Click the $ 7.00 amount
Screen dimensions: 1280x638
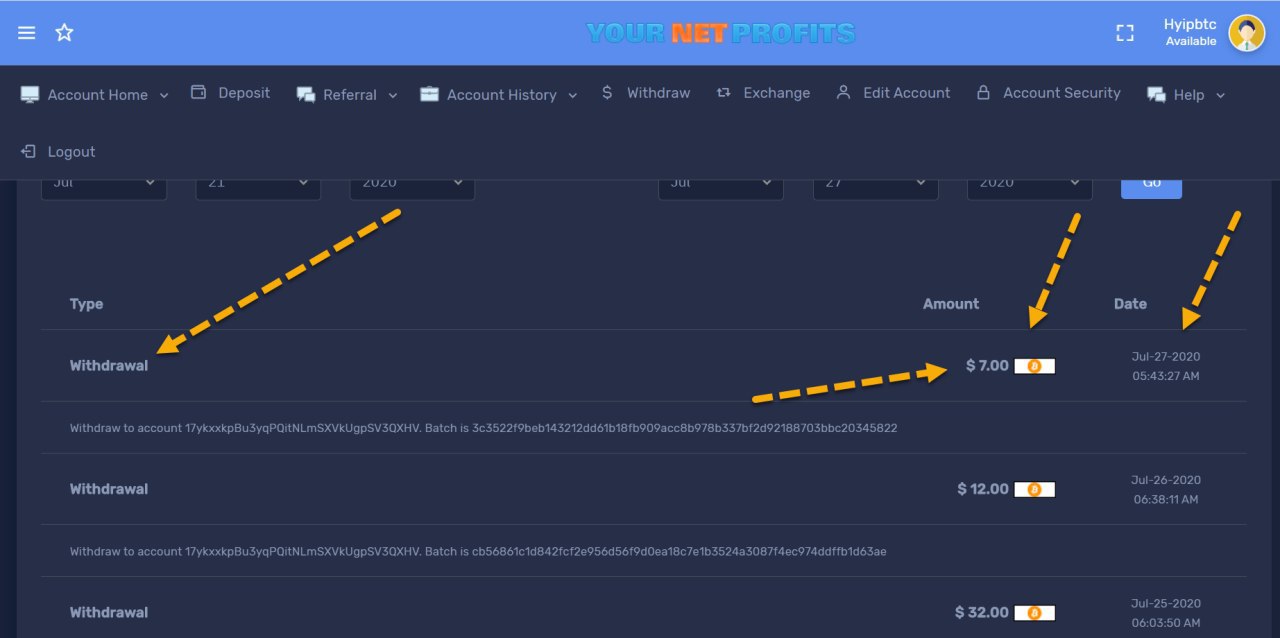point(987,366)
